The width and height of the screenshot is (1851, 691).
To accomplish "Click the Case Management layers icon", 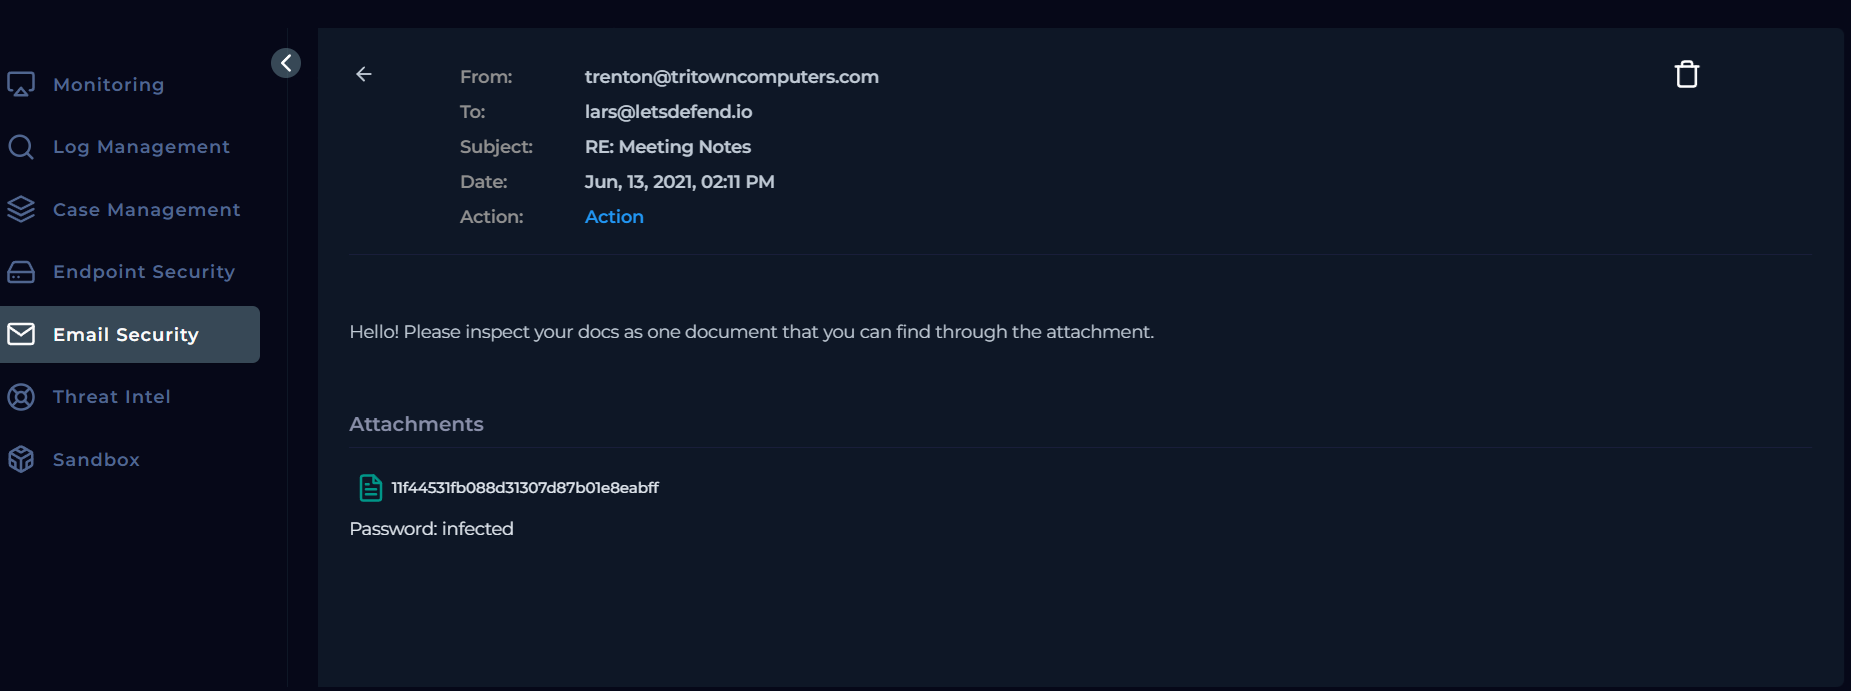I will point(21,210).
